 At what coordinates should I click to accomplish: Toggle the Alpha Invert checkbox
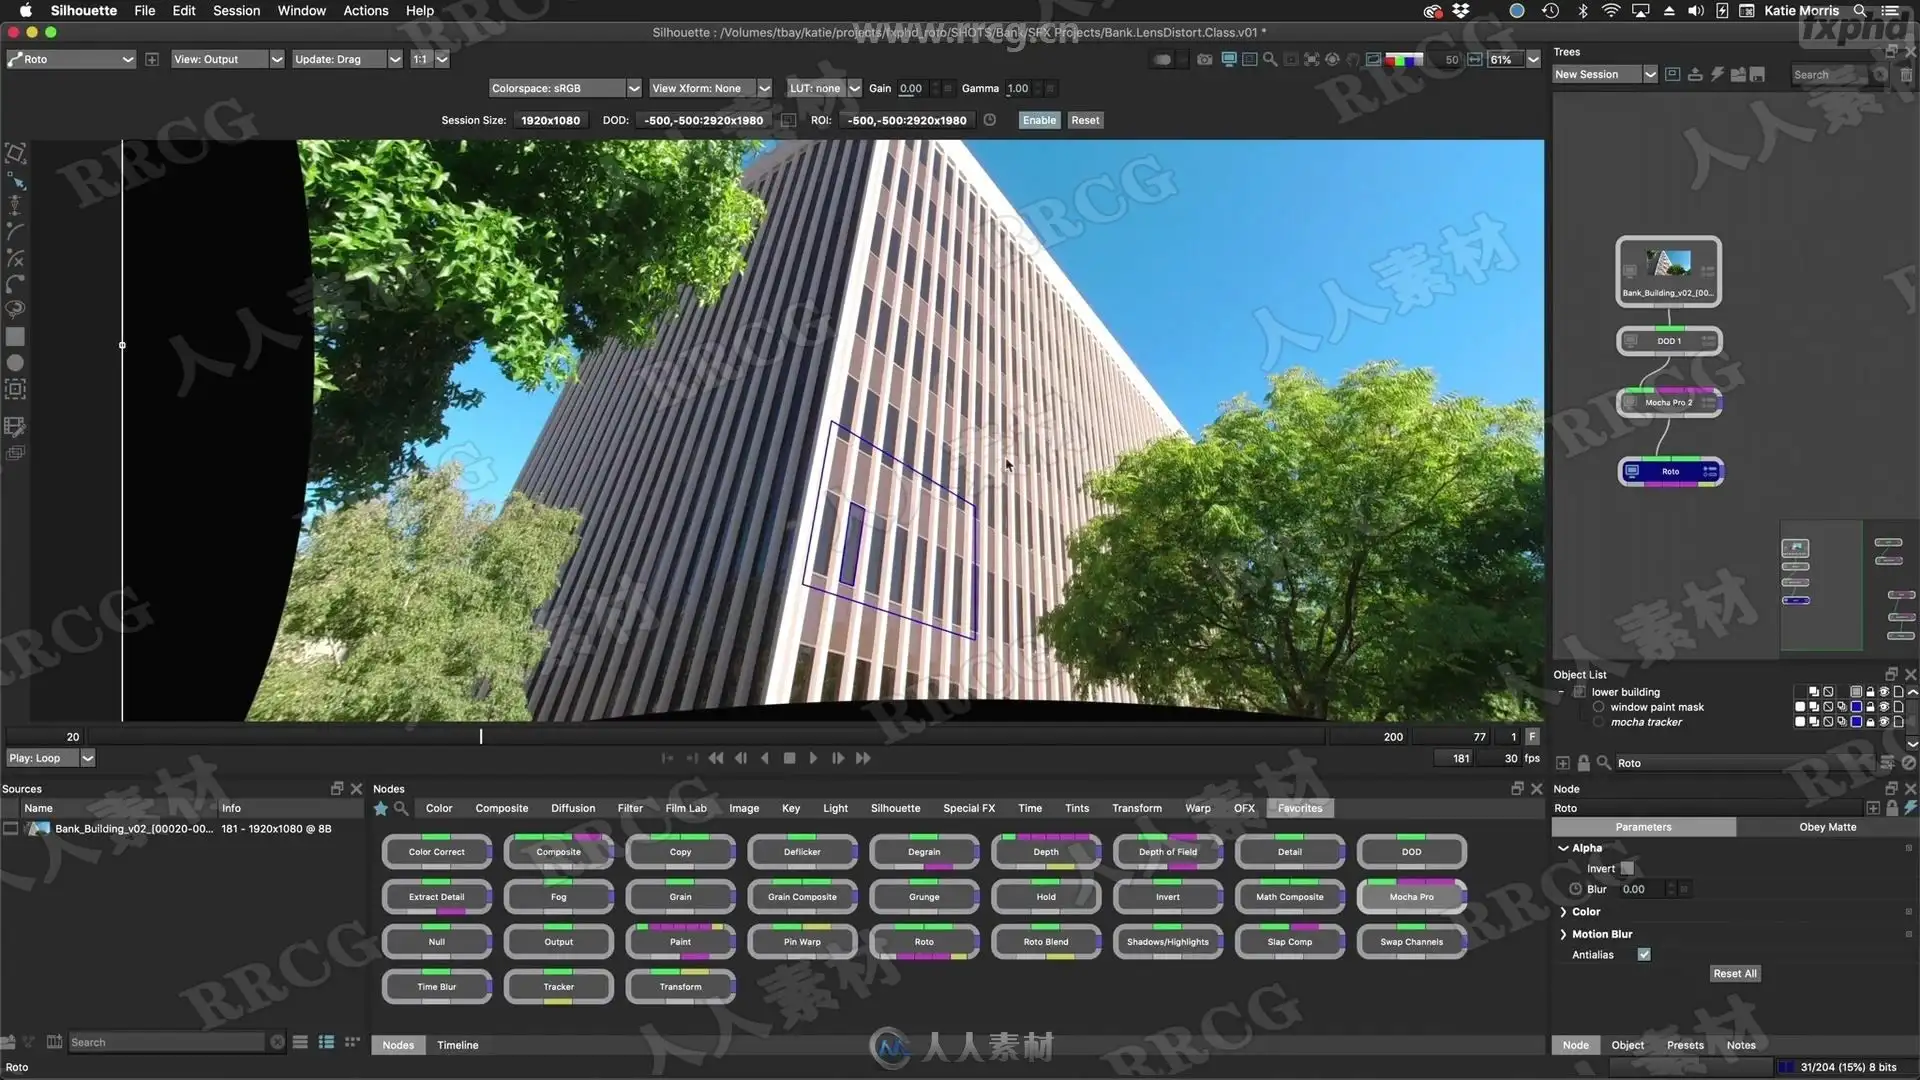click(x=1627, y=868)
